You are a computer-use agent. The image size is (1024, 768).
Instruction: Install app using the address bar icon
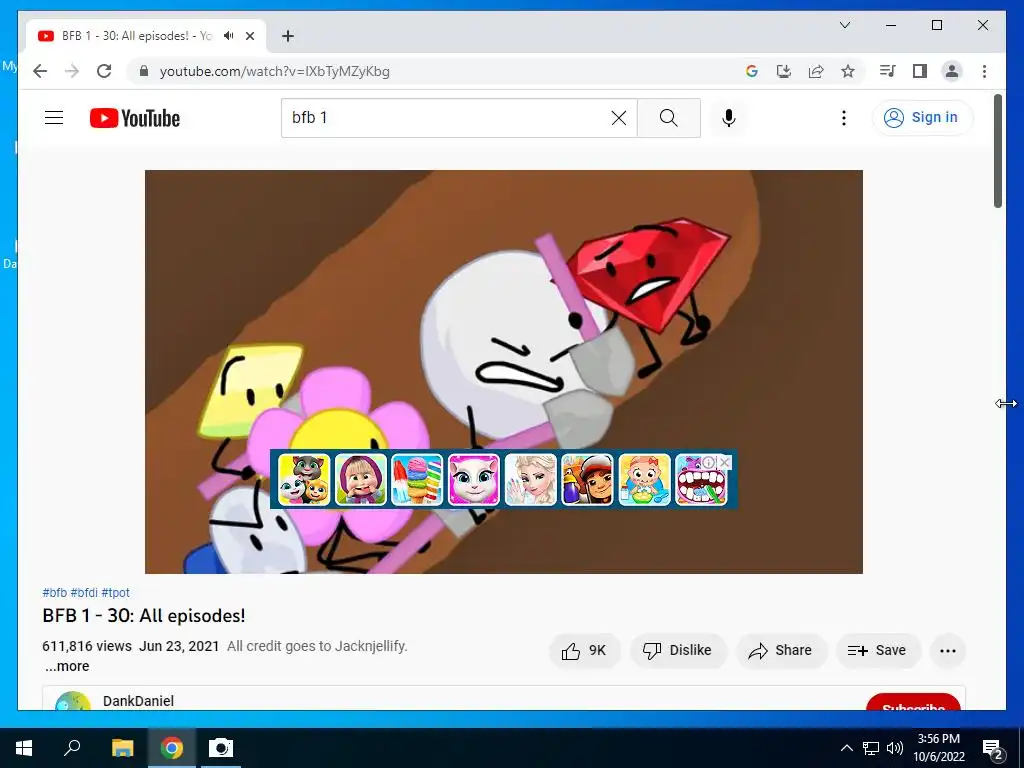784,71
